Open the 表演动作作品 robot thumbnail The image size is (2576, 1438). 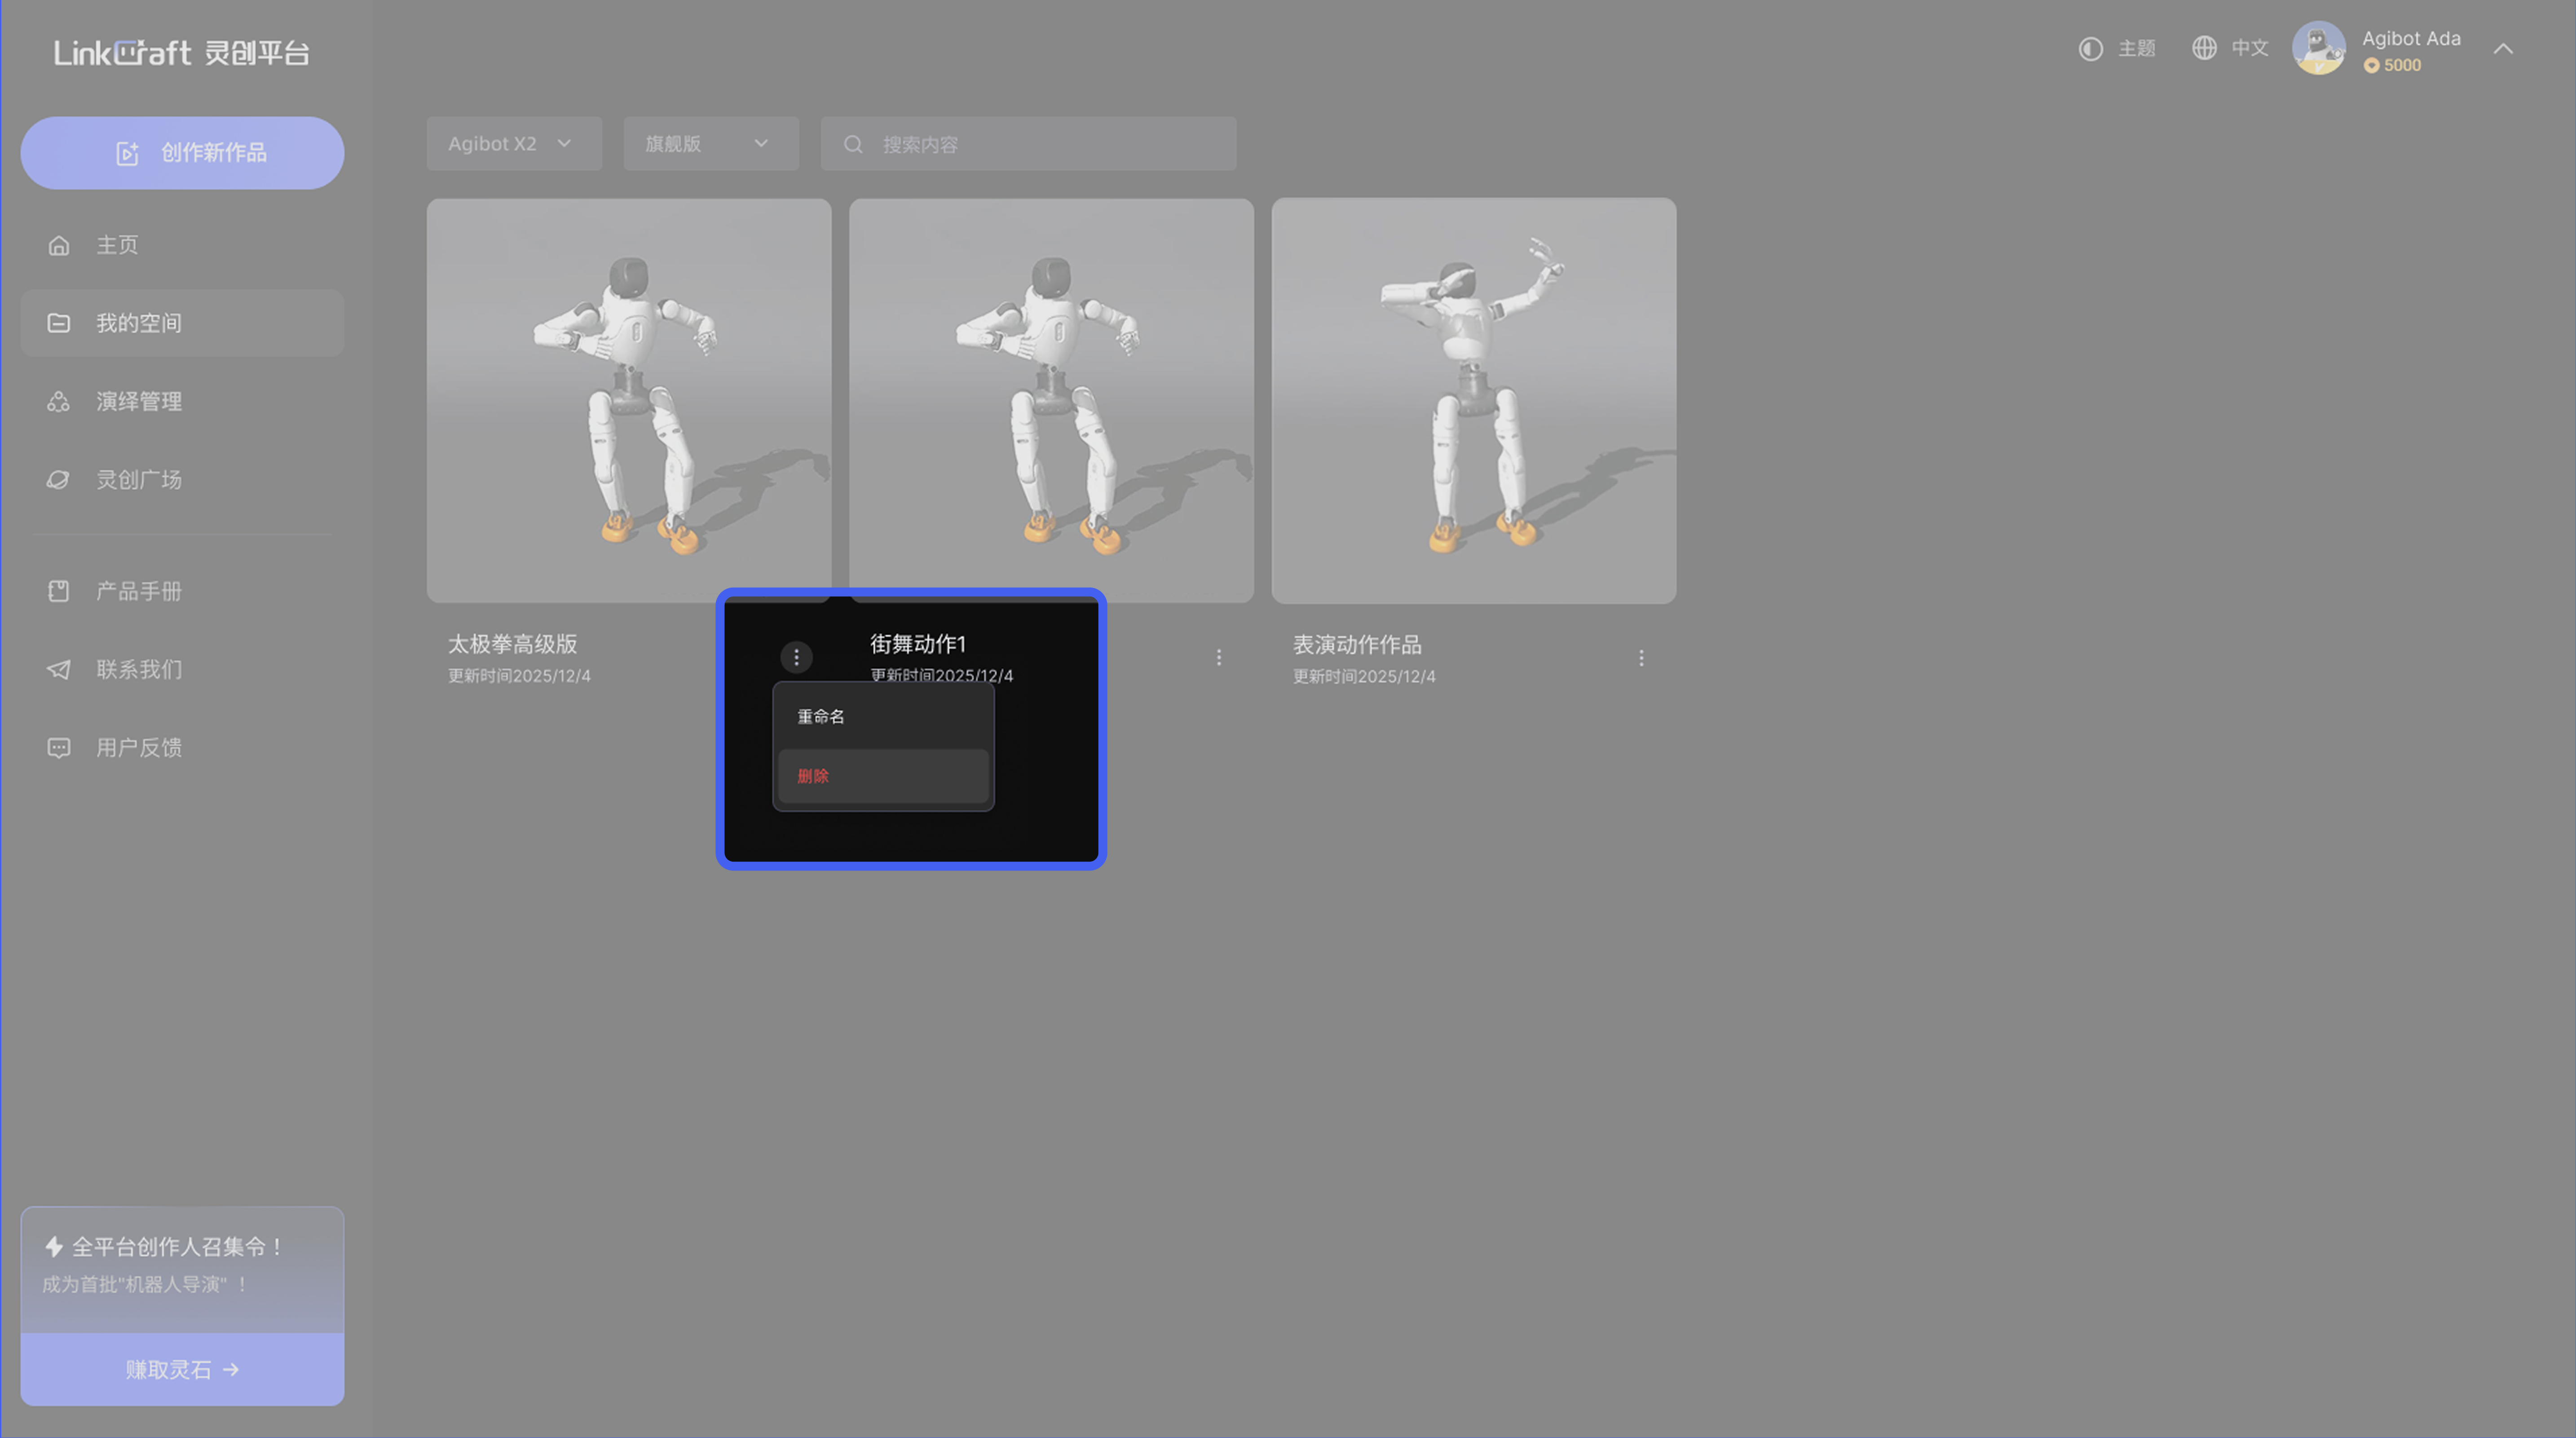coord(1473,400)
